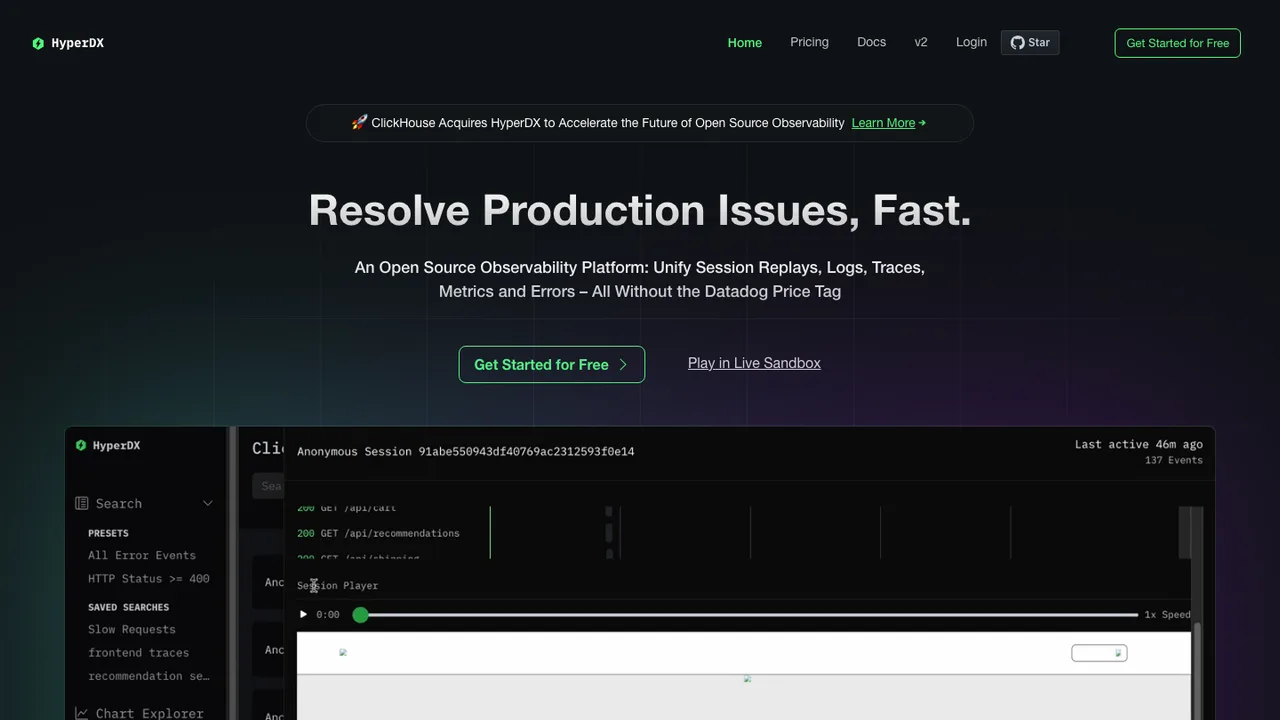1280x720 pixels.
Task: Open Play in Live Sandbox link
Action: point(754,363)
